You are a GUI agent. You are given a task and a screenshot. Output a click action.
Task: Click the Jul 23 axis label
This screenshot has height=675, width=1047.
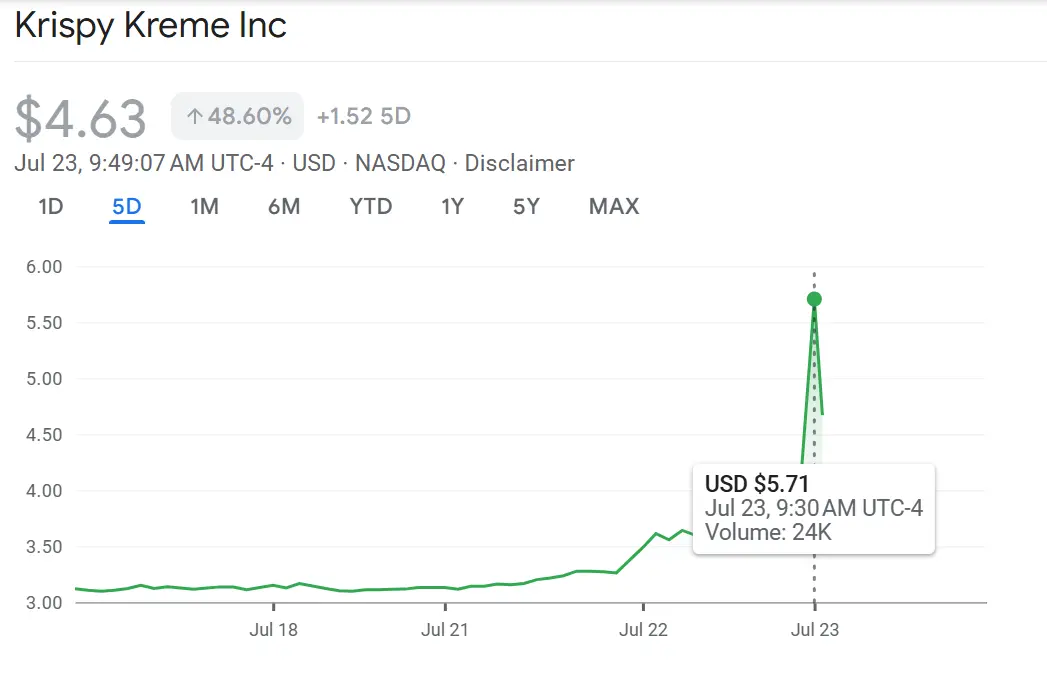pos(815,629)
